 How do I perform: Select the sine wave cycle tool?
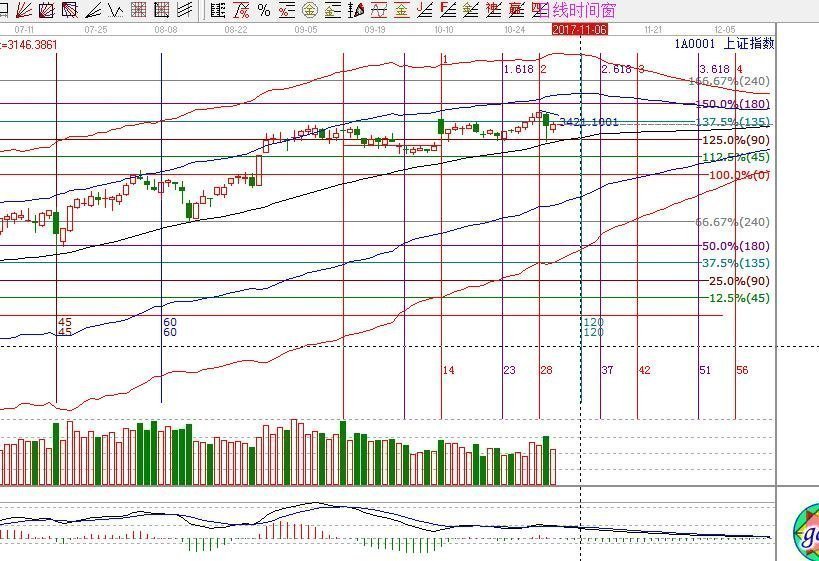[x=379, y=10]
